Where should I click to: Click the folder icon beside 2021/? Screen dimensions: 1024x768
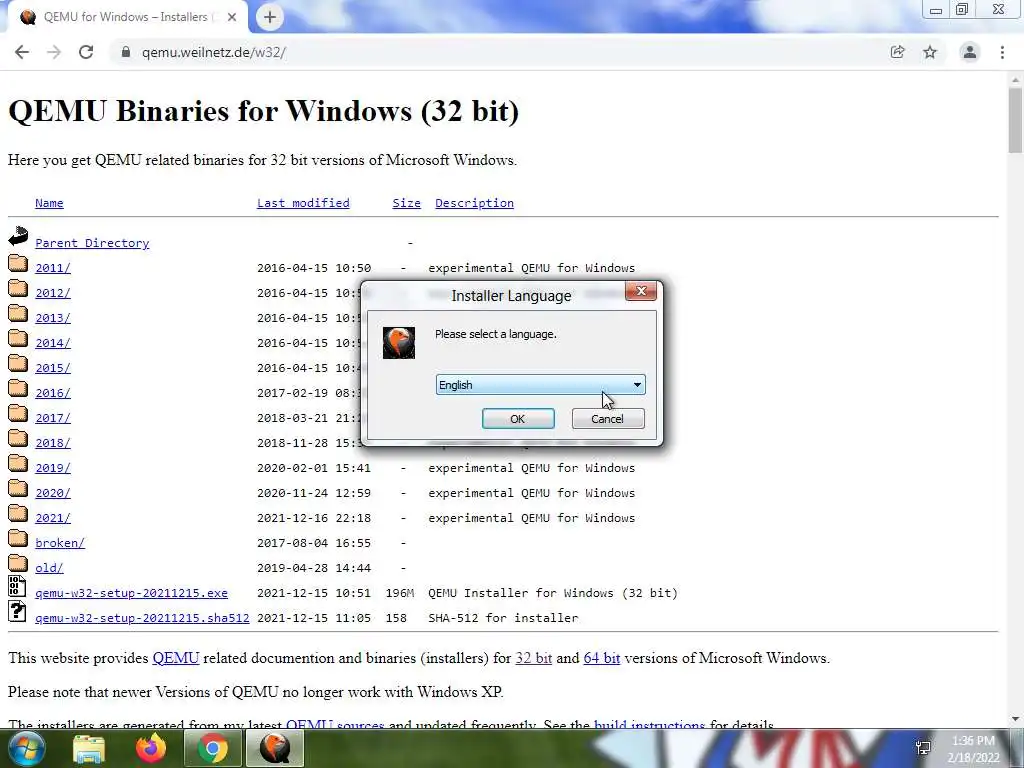tap(18, 513)
